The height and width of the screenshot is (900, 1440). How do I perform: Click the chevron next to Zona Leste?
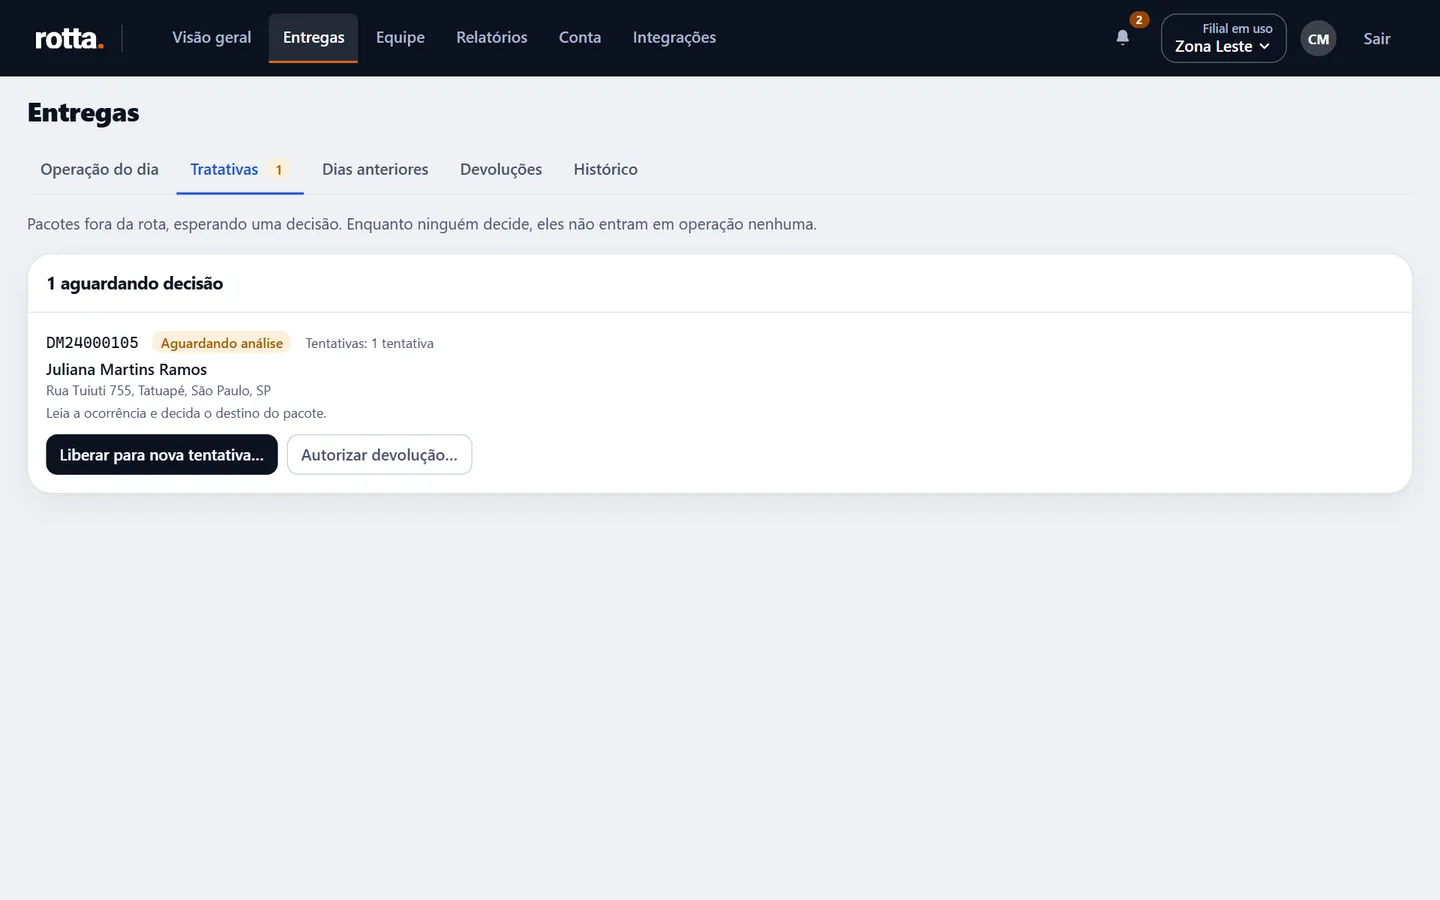[1264, 47]
